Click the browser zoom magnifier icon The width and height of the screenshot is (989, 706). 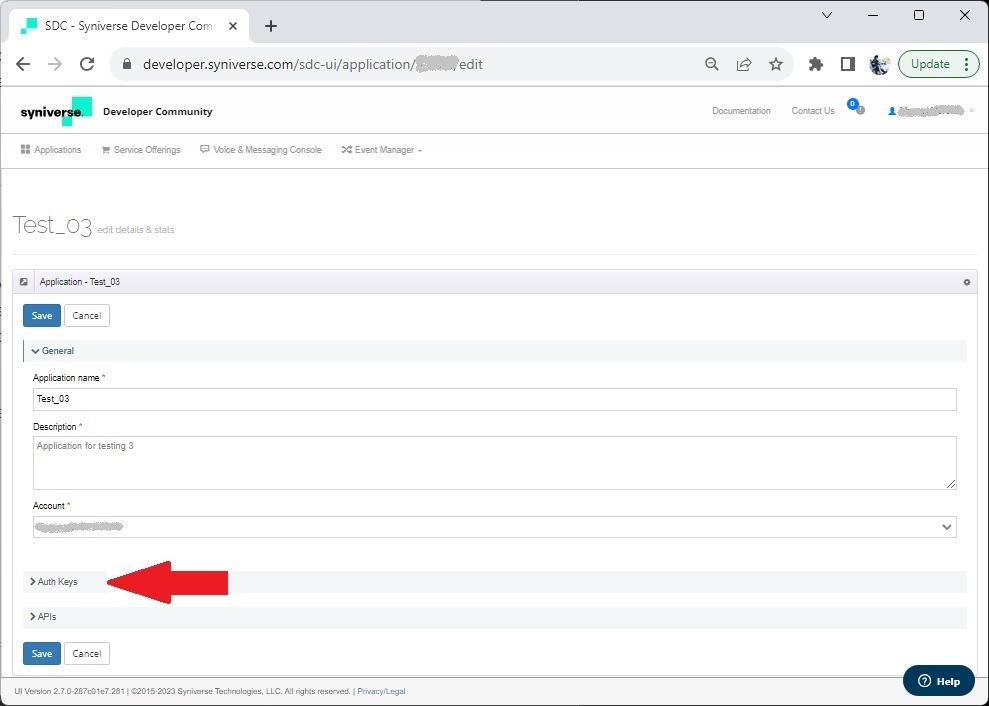click(712, 64)
